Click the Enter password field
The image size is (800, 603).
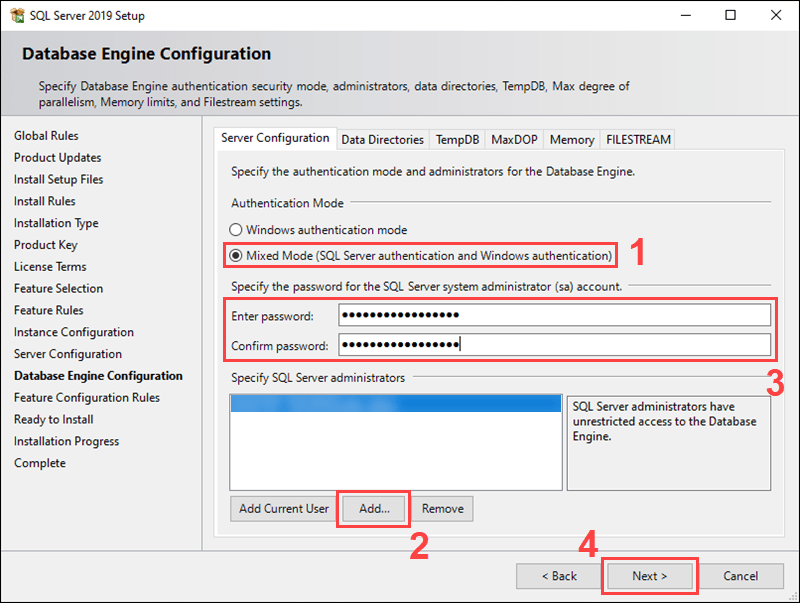555,313
